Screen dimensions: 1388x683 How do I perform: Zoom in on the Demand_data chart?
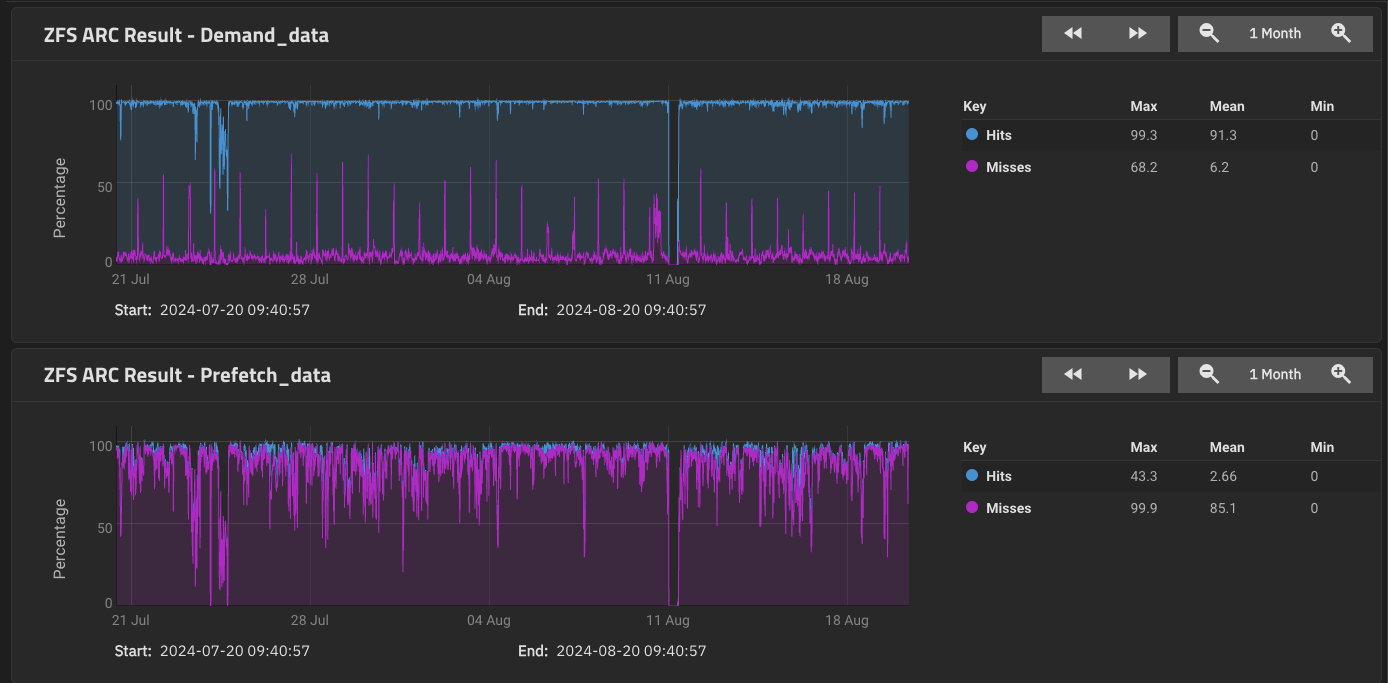tap(1343, 33)
